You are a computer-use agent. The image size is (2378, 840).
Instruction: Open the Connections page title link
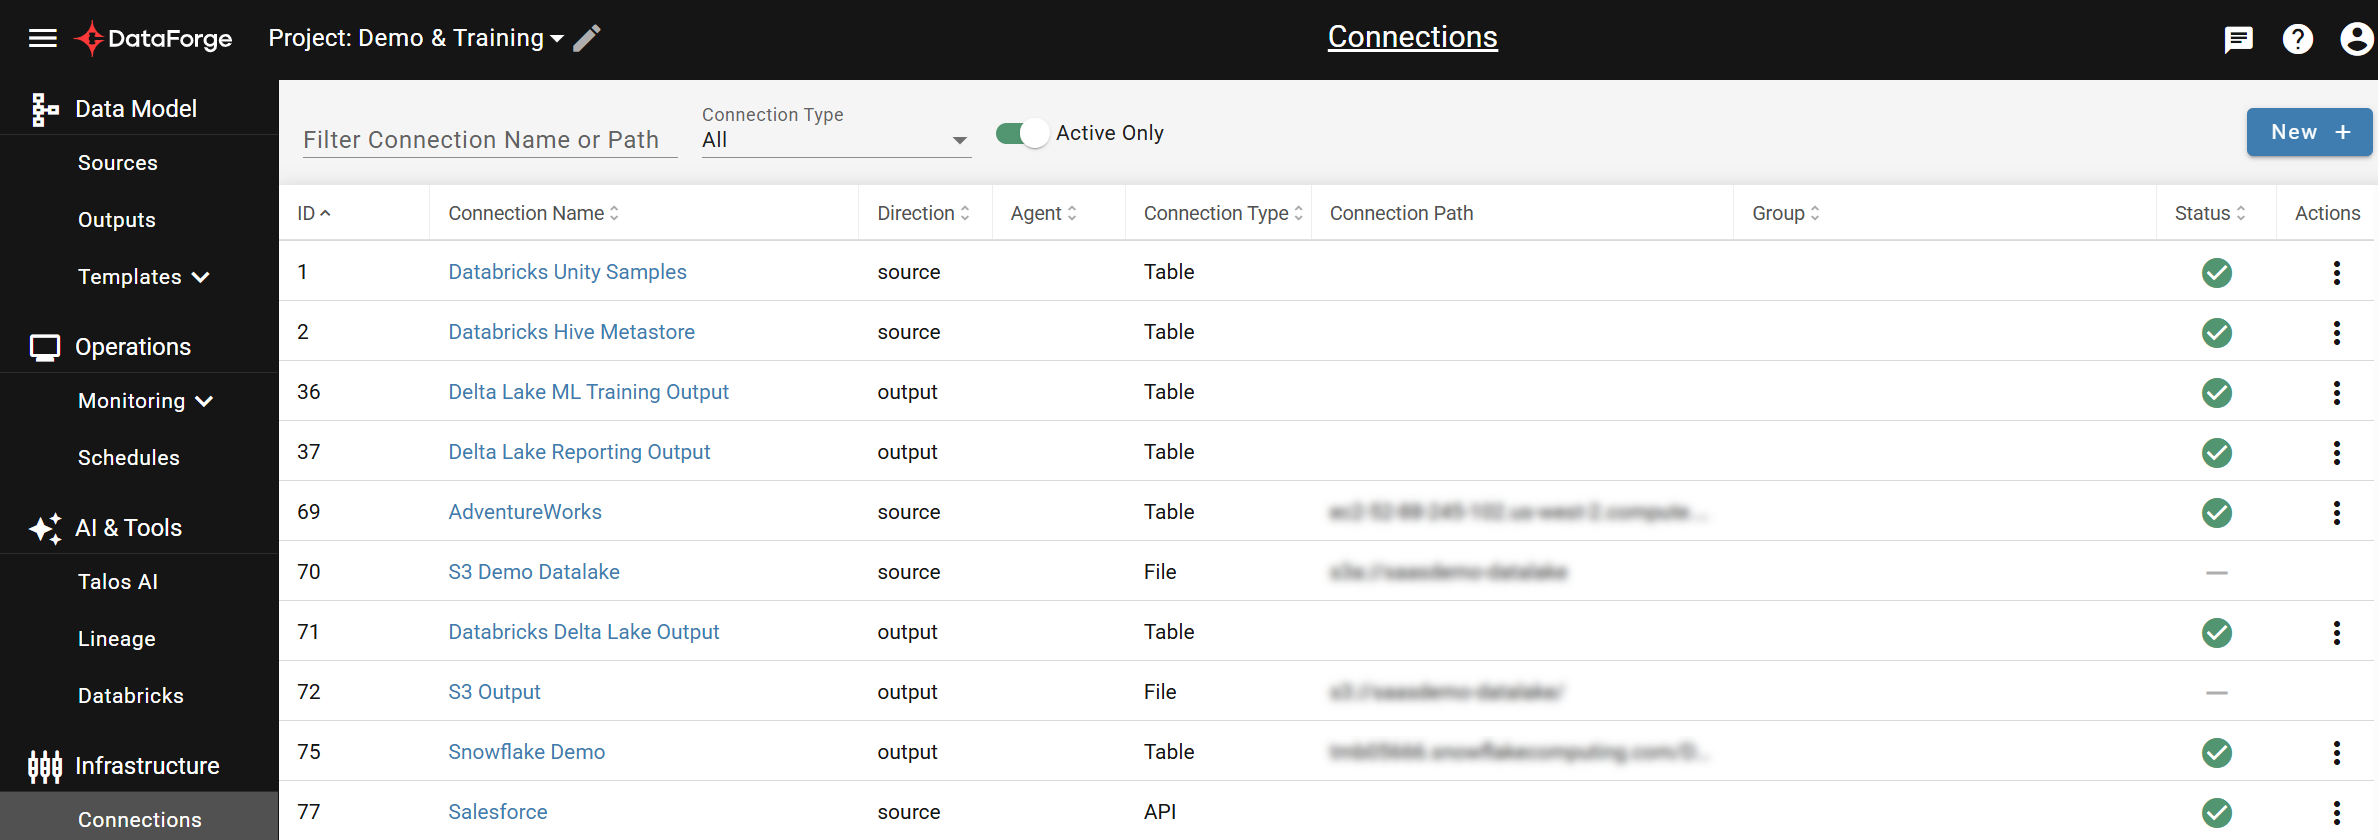[x=1412, y=37]
